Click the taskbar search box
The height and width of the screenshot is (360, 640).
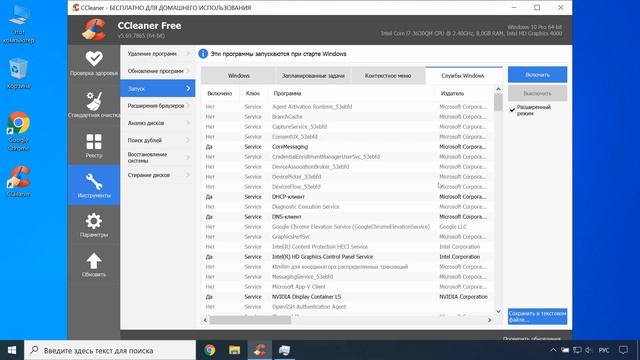click(x=110, y=350)
